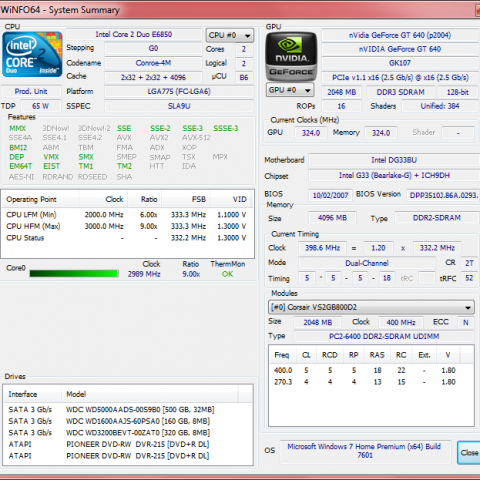This screenshot has height=480, width=480.
Task: Click the Prod. Unit button
Action: coord(31,91)
